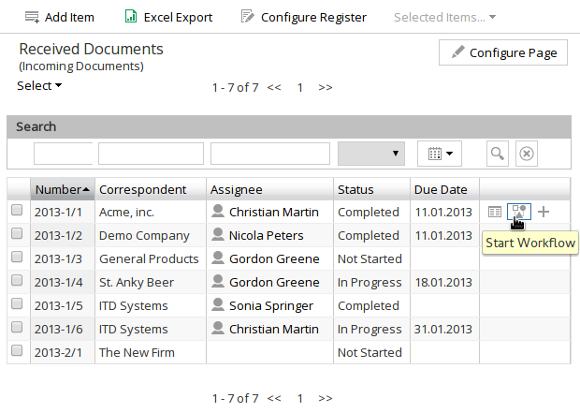The image size is (580, 413).
Task: Tick the checkbox beside 2013-2/1
Action: pos(17,351)
